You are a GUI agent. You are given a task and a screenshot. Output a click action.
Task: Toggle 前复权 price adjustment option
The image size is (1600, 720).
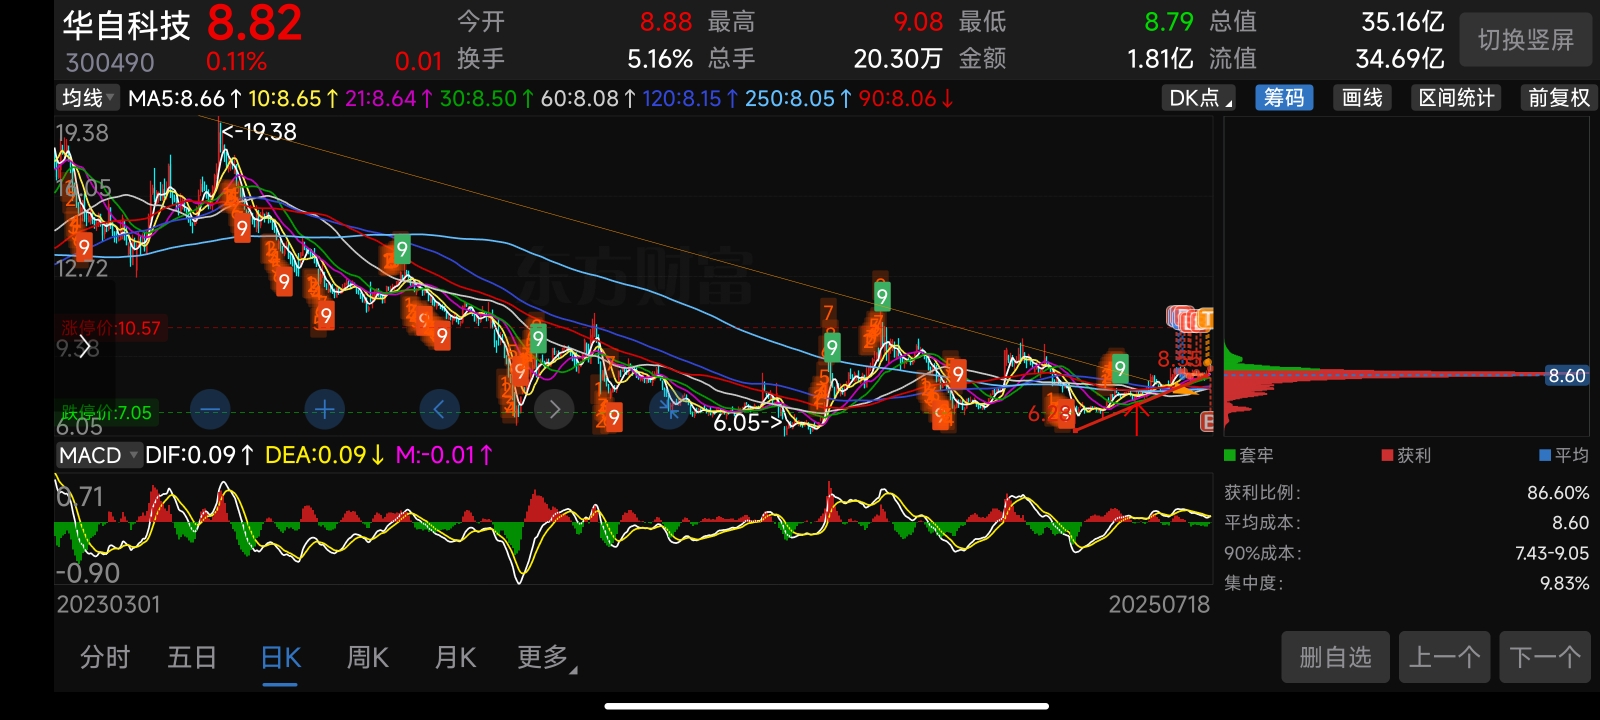[1558, 98]
